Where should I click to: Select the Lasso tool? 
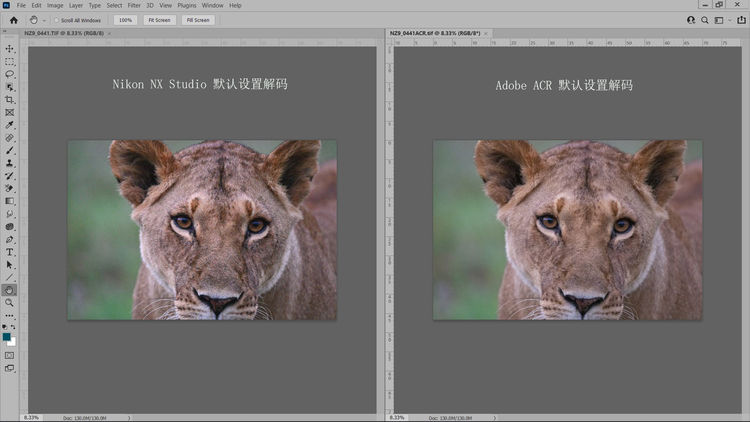[10, 74]
